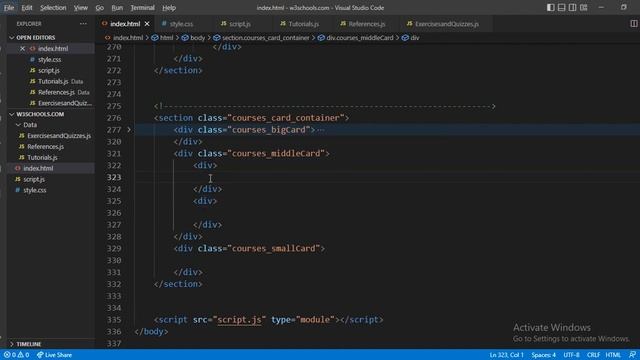Place cursor on empty line 326
The width and height of the screenshot is (640, 360).
click(387, 213)
